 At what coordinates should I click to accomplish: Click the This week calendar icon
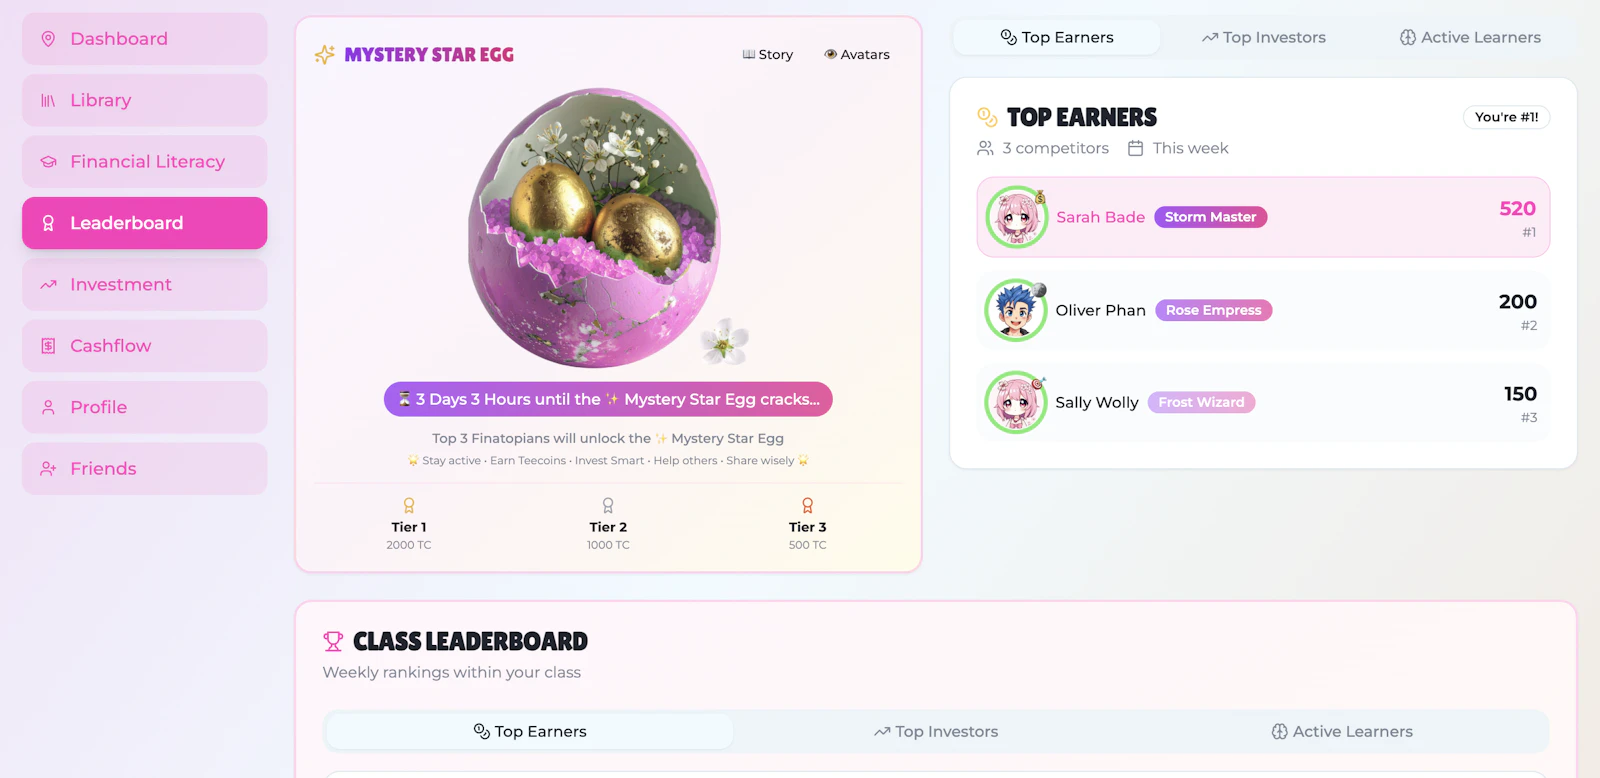click(x=1135, y=148)
